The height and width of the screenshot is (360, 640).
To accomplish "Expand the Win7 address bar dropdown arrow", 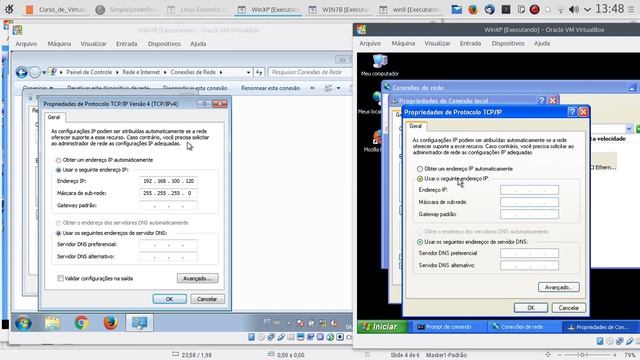I will (248, 73).
